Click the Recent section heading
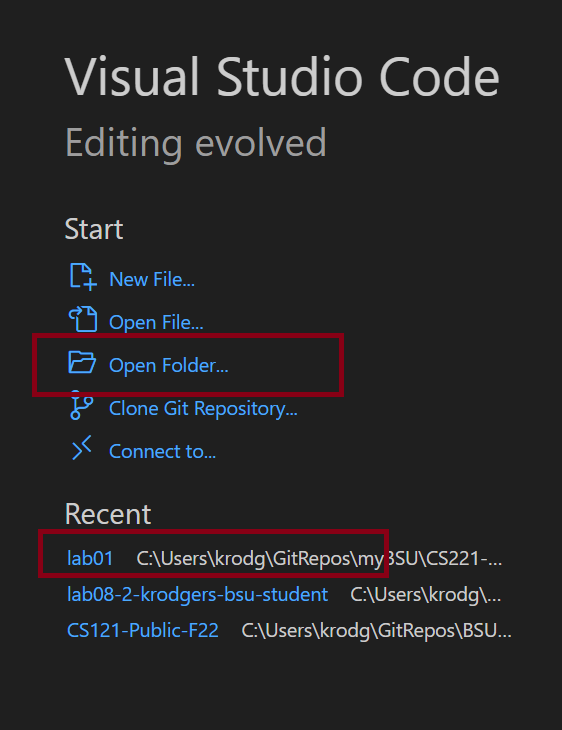 pyautogui.click(x=108, y=514)
